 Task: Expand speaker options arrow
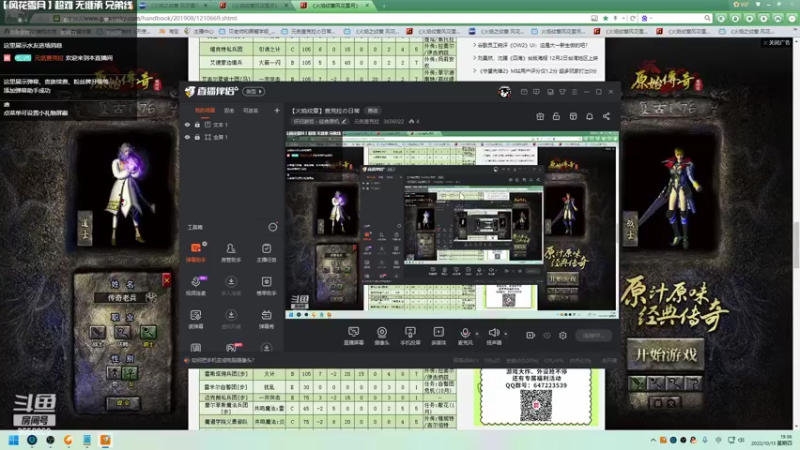point(506,334)
